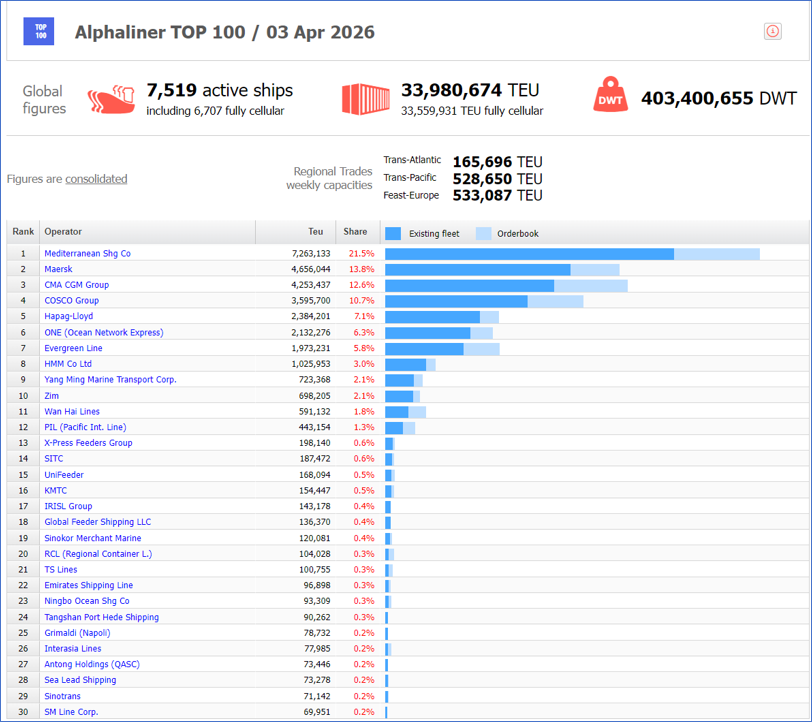Image resolution: width=812 pixels, height=722 pixels.
Task: Sort by the Rank column header
Action: [23, 232]
